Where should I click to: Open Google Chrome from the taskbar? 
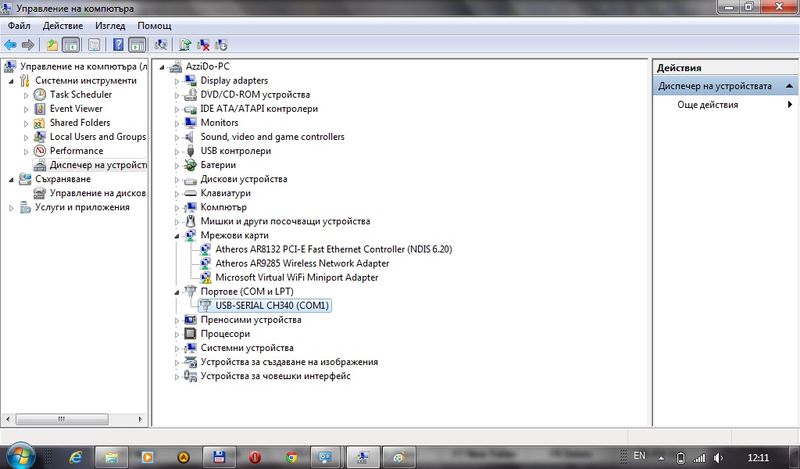tap(290, 457)
